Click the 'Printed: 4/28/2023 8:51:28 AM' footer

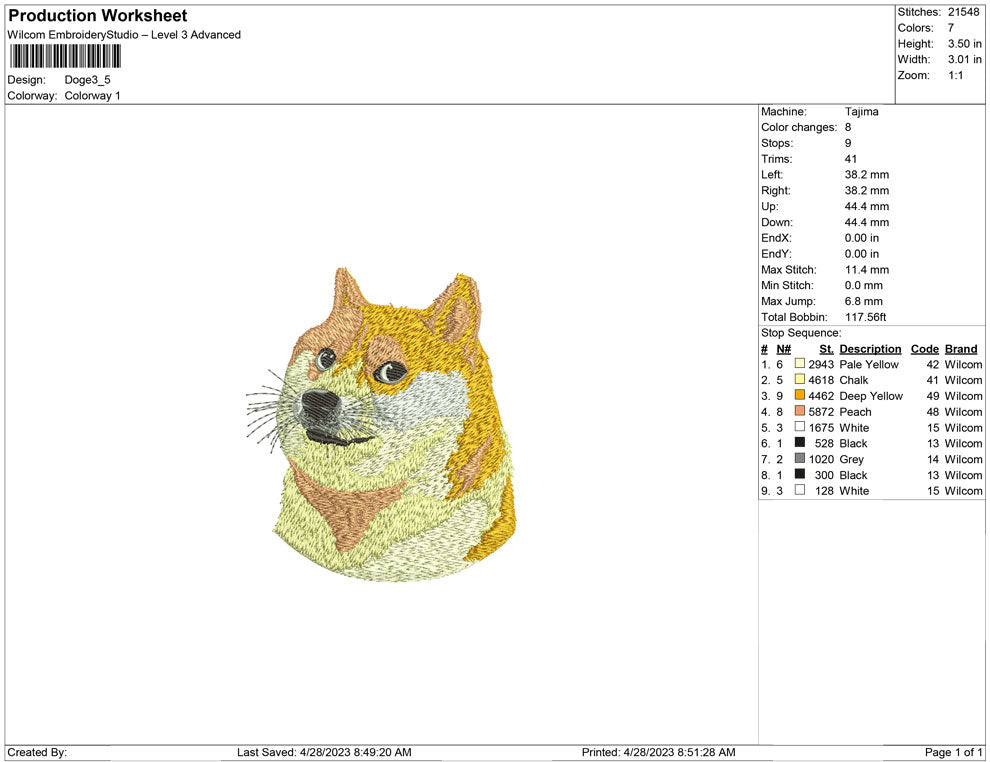click(x=659, y=752)
